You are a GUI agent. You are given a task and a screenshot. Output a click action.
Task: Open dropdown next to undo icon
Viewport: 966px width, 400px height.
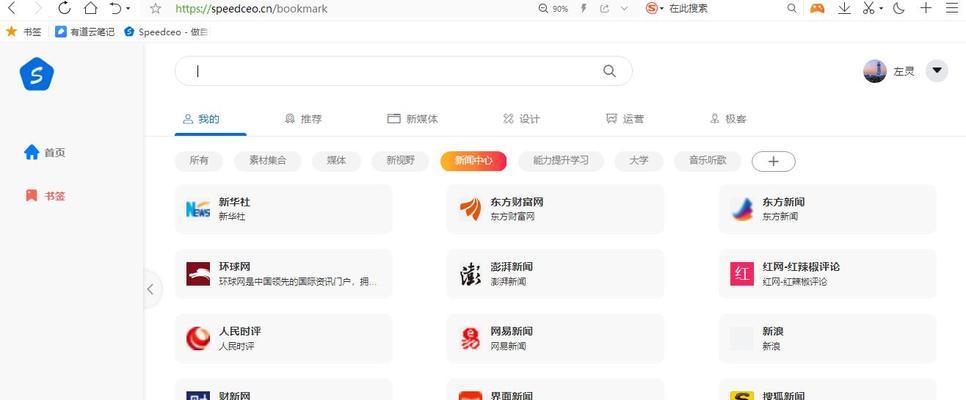coord(128,9)
